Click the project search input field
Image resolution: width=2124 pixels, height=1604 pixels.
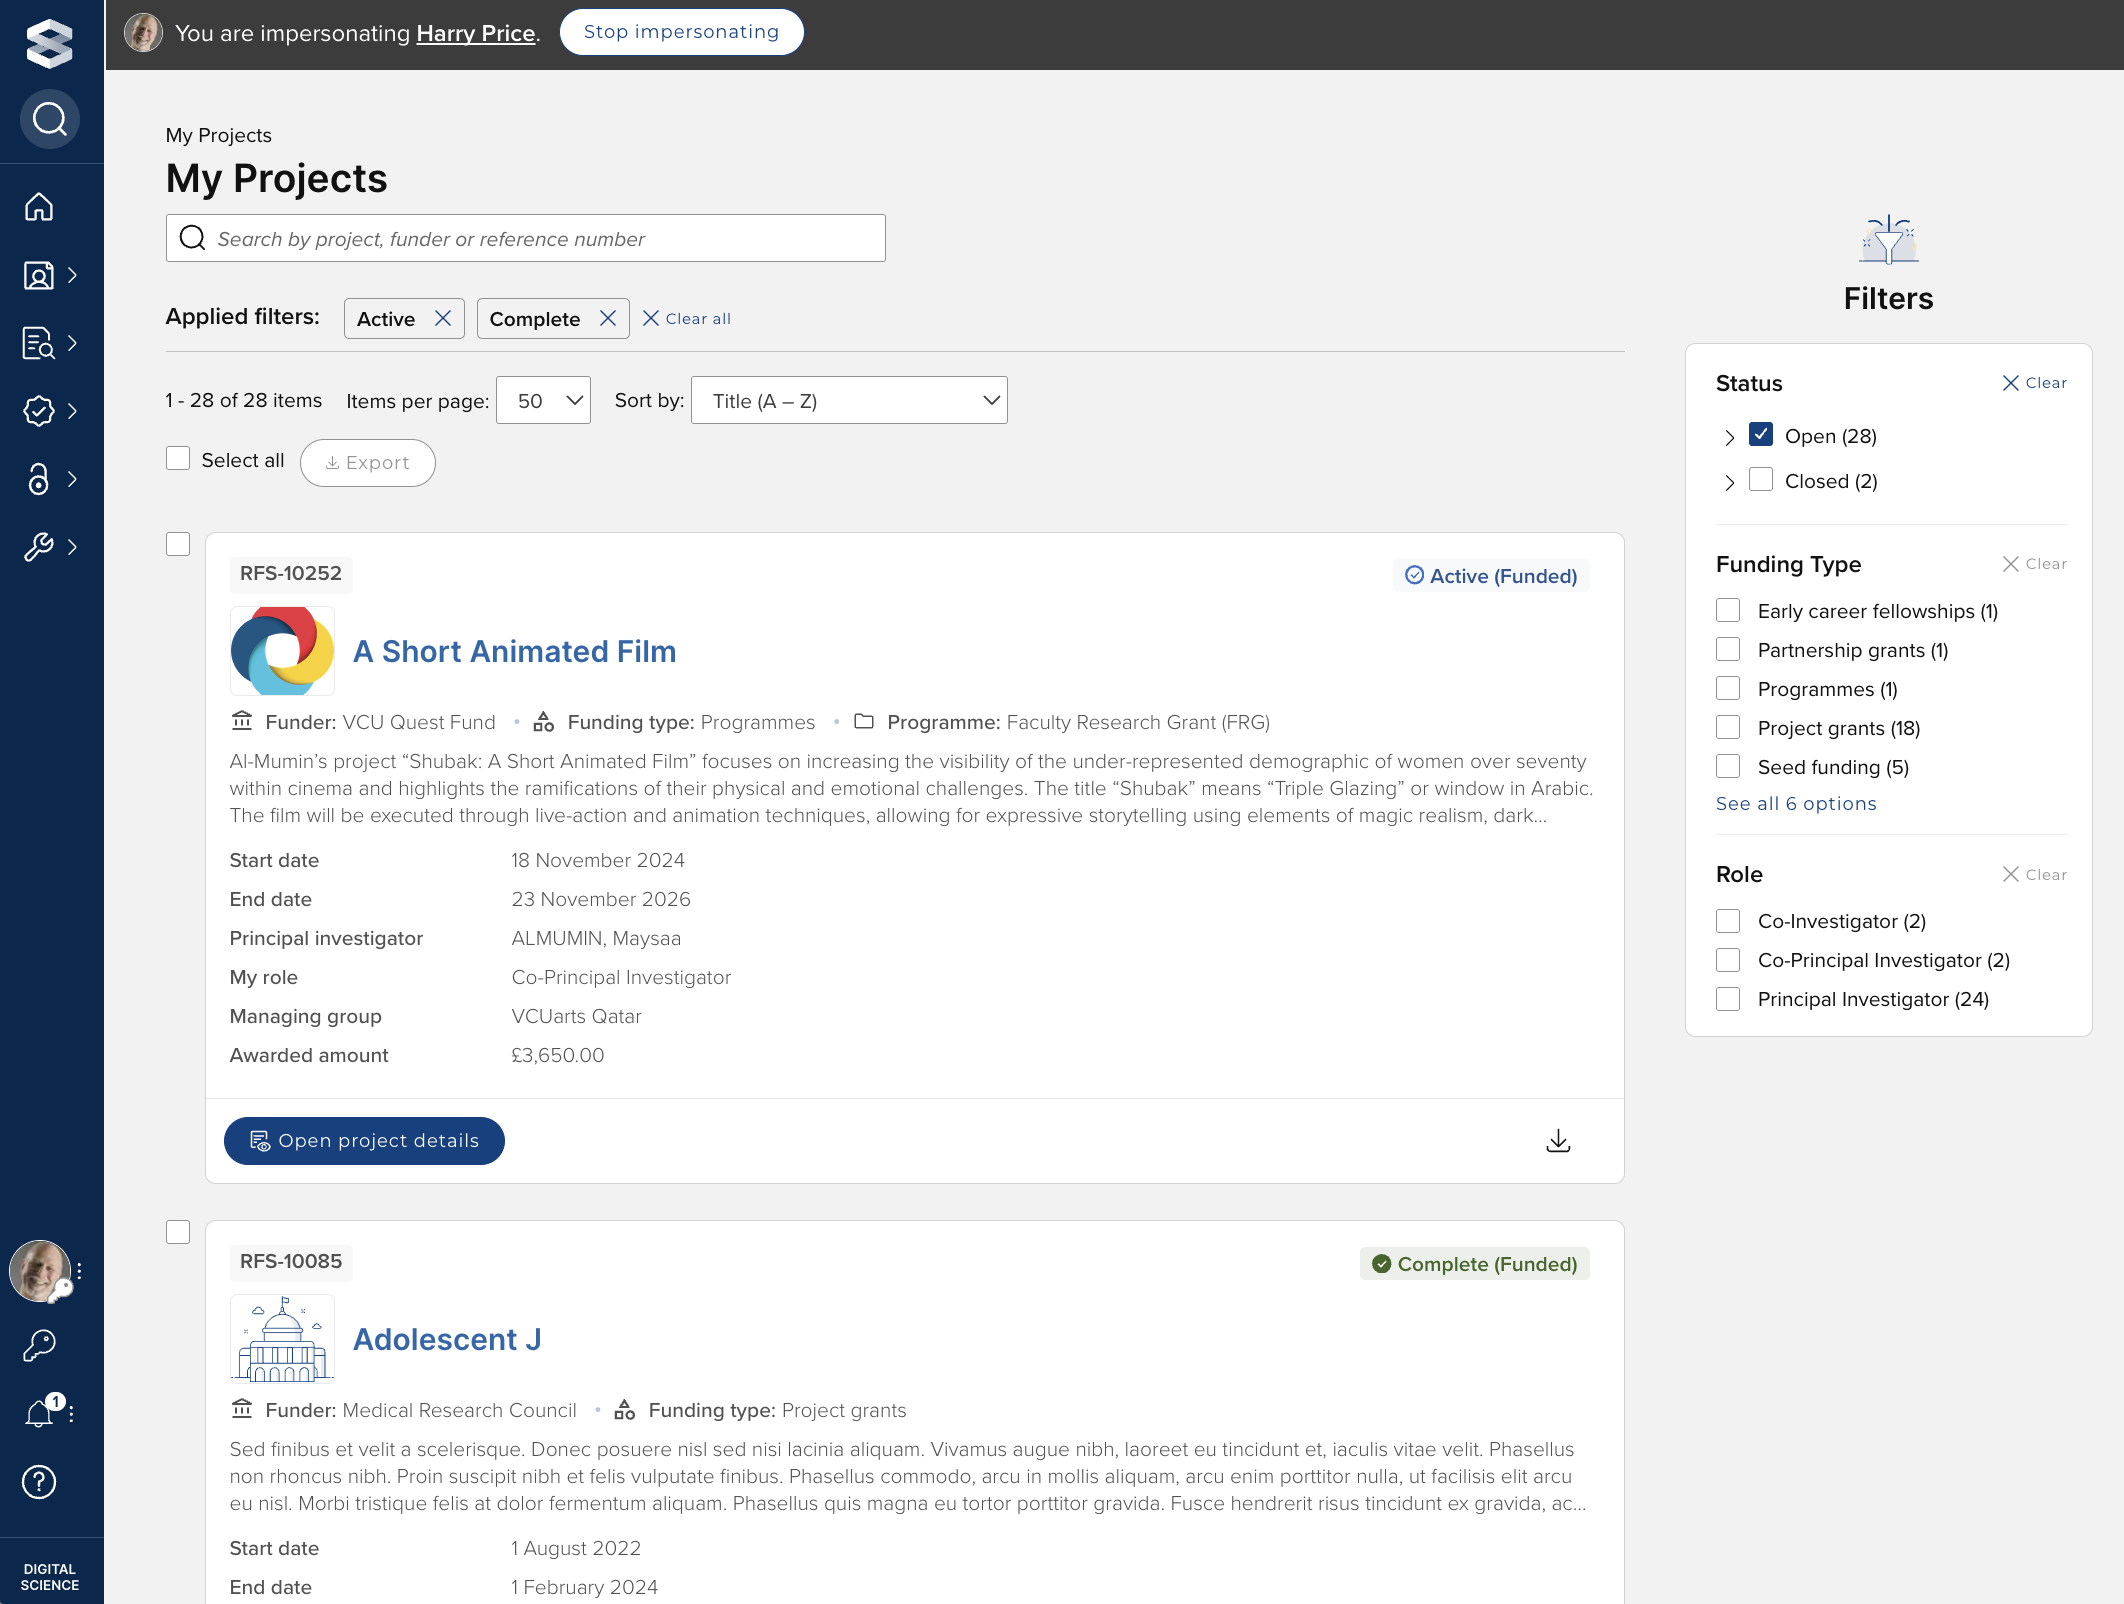coord(526,239)
